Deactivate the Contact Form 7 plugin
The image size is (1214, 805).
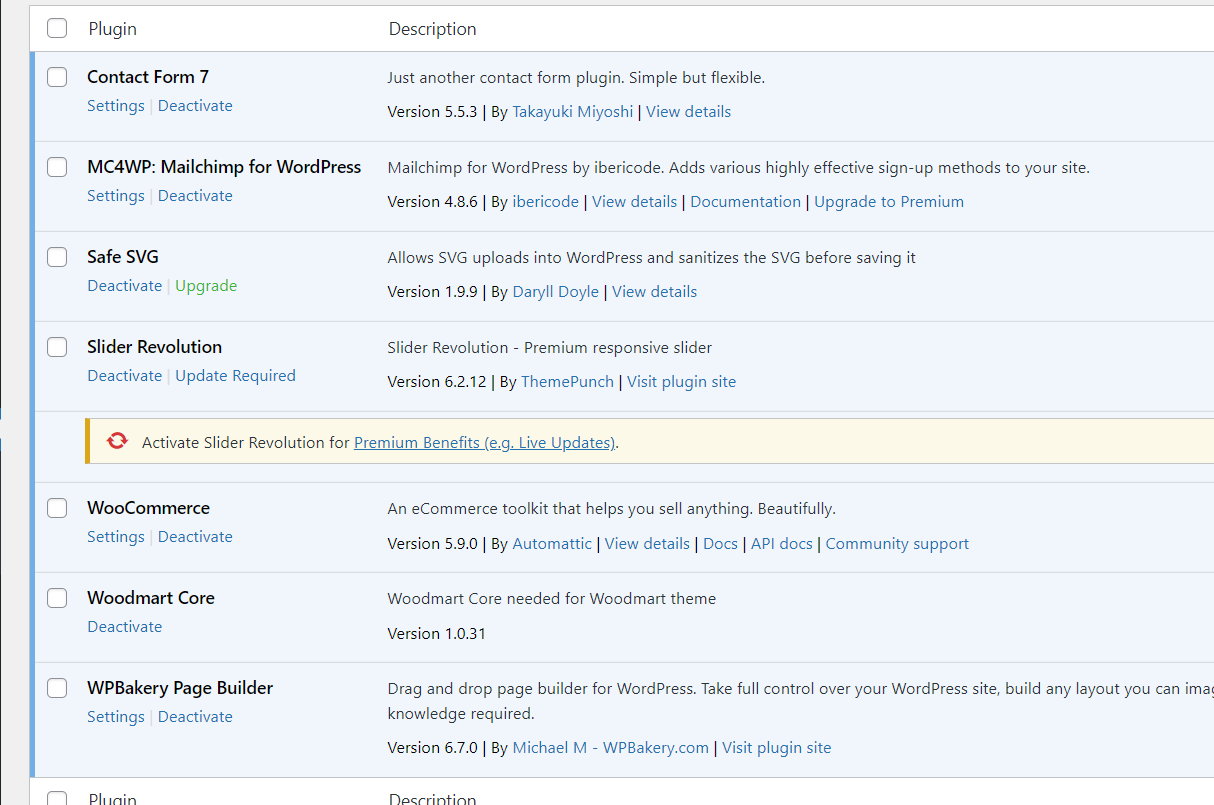pos(195,106)
